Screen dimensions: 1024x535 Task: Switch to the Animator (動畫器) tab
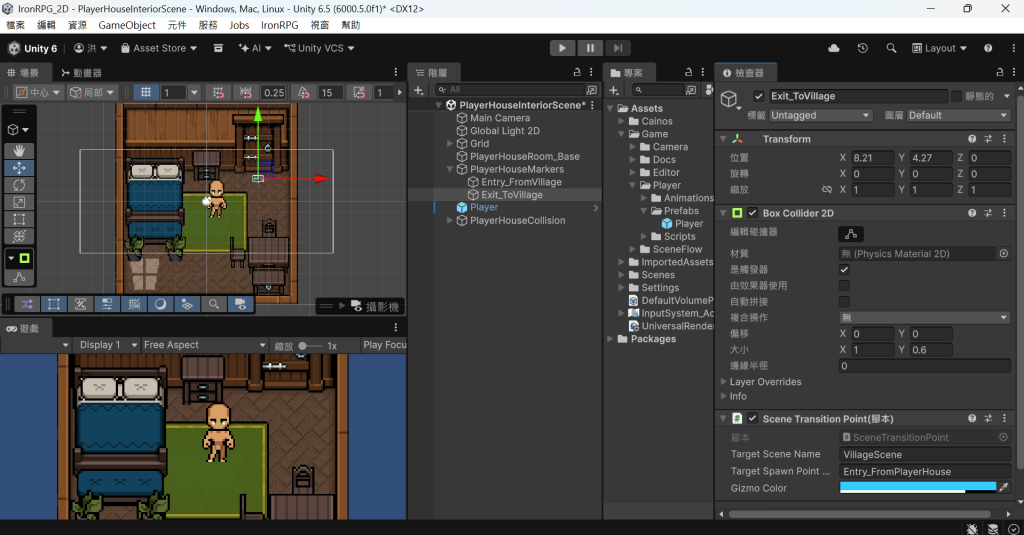click(x=81, y=73)
